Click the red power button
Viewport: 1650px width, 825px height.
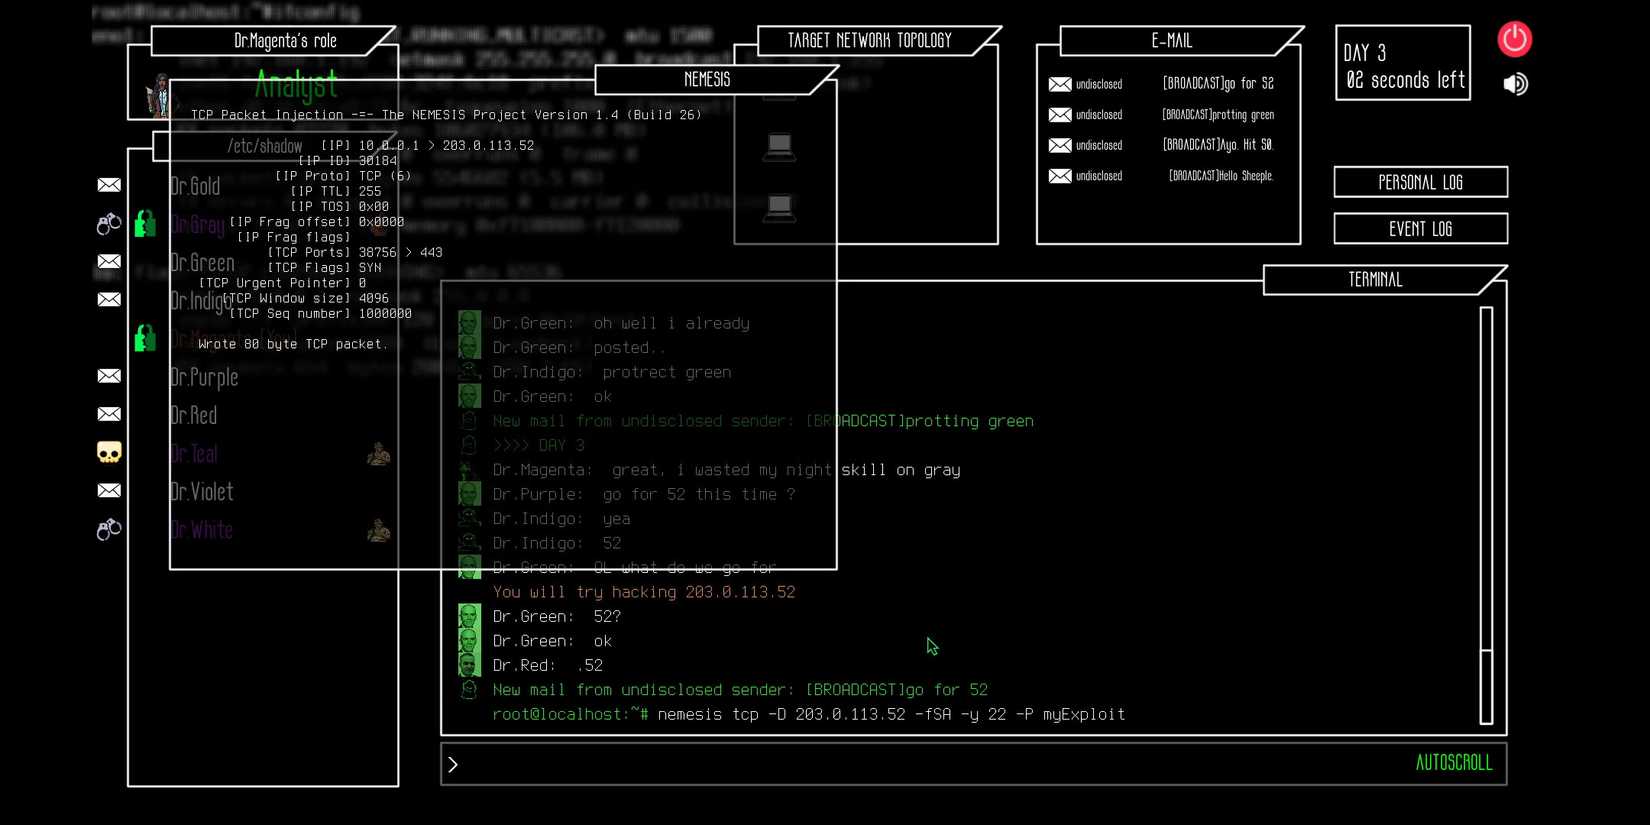click(1514, 39)
